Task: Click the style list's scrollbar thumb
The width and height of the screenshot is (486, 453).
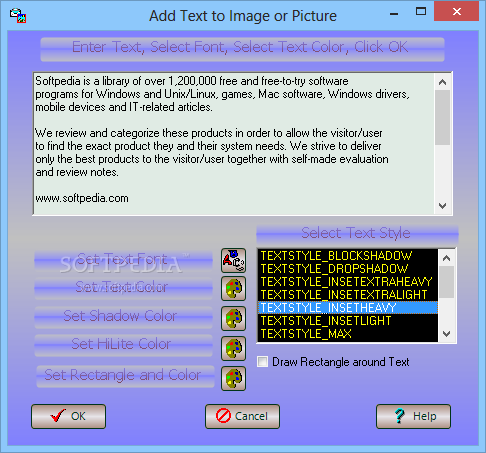Action: pos(447,282)
